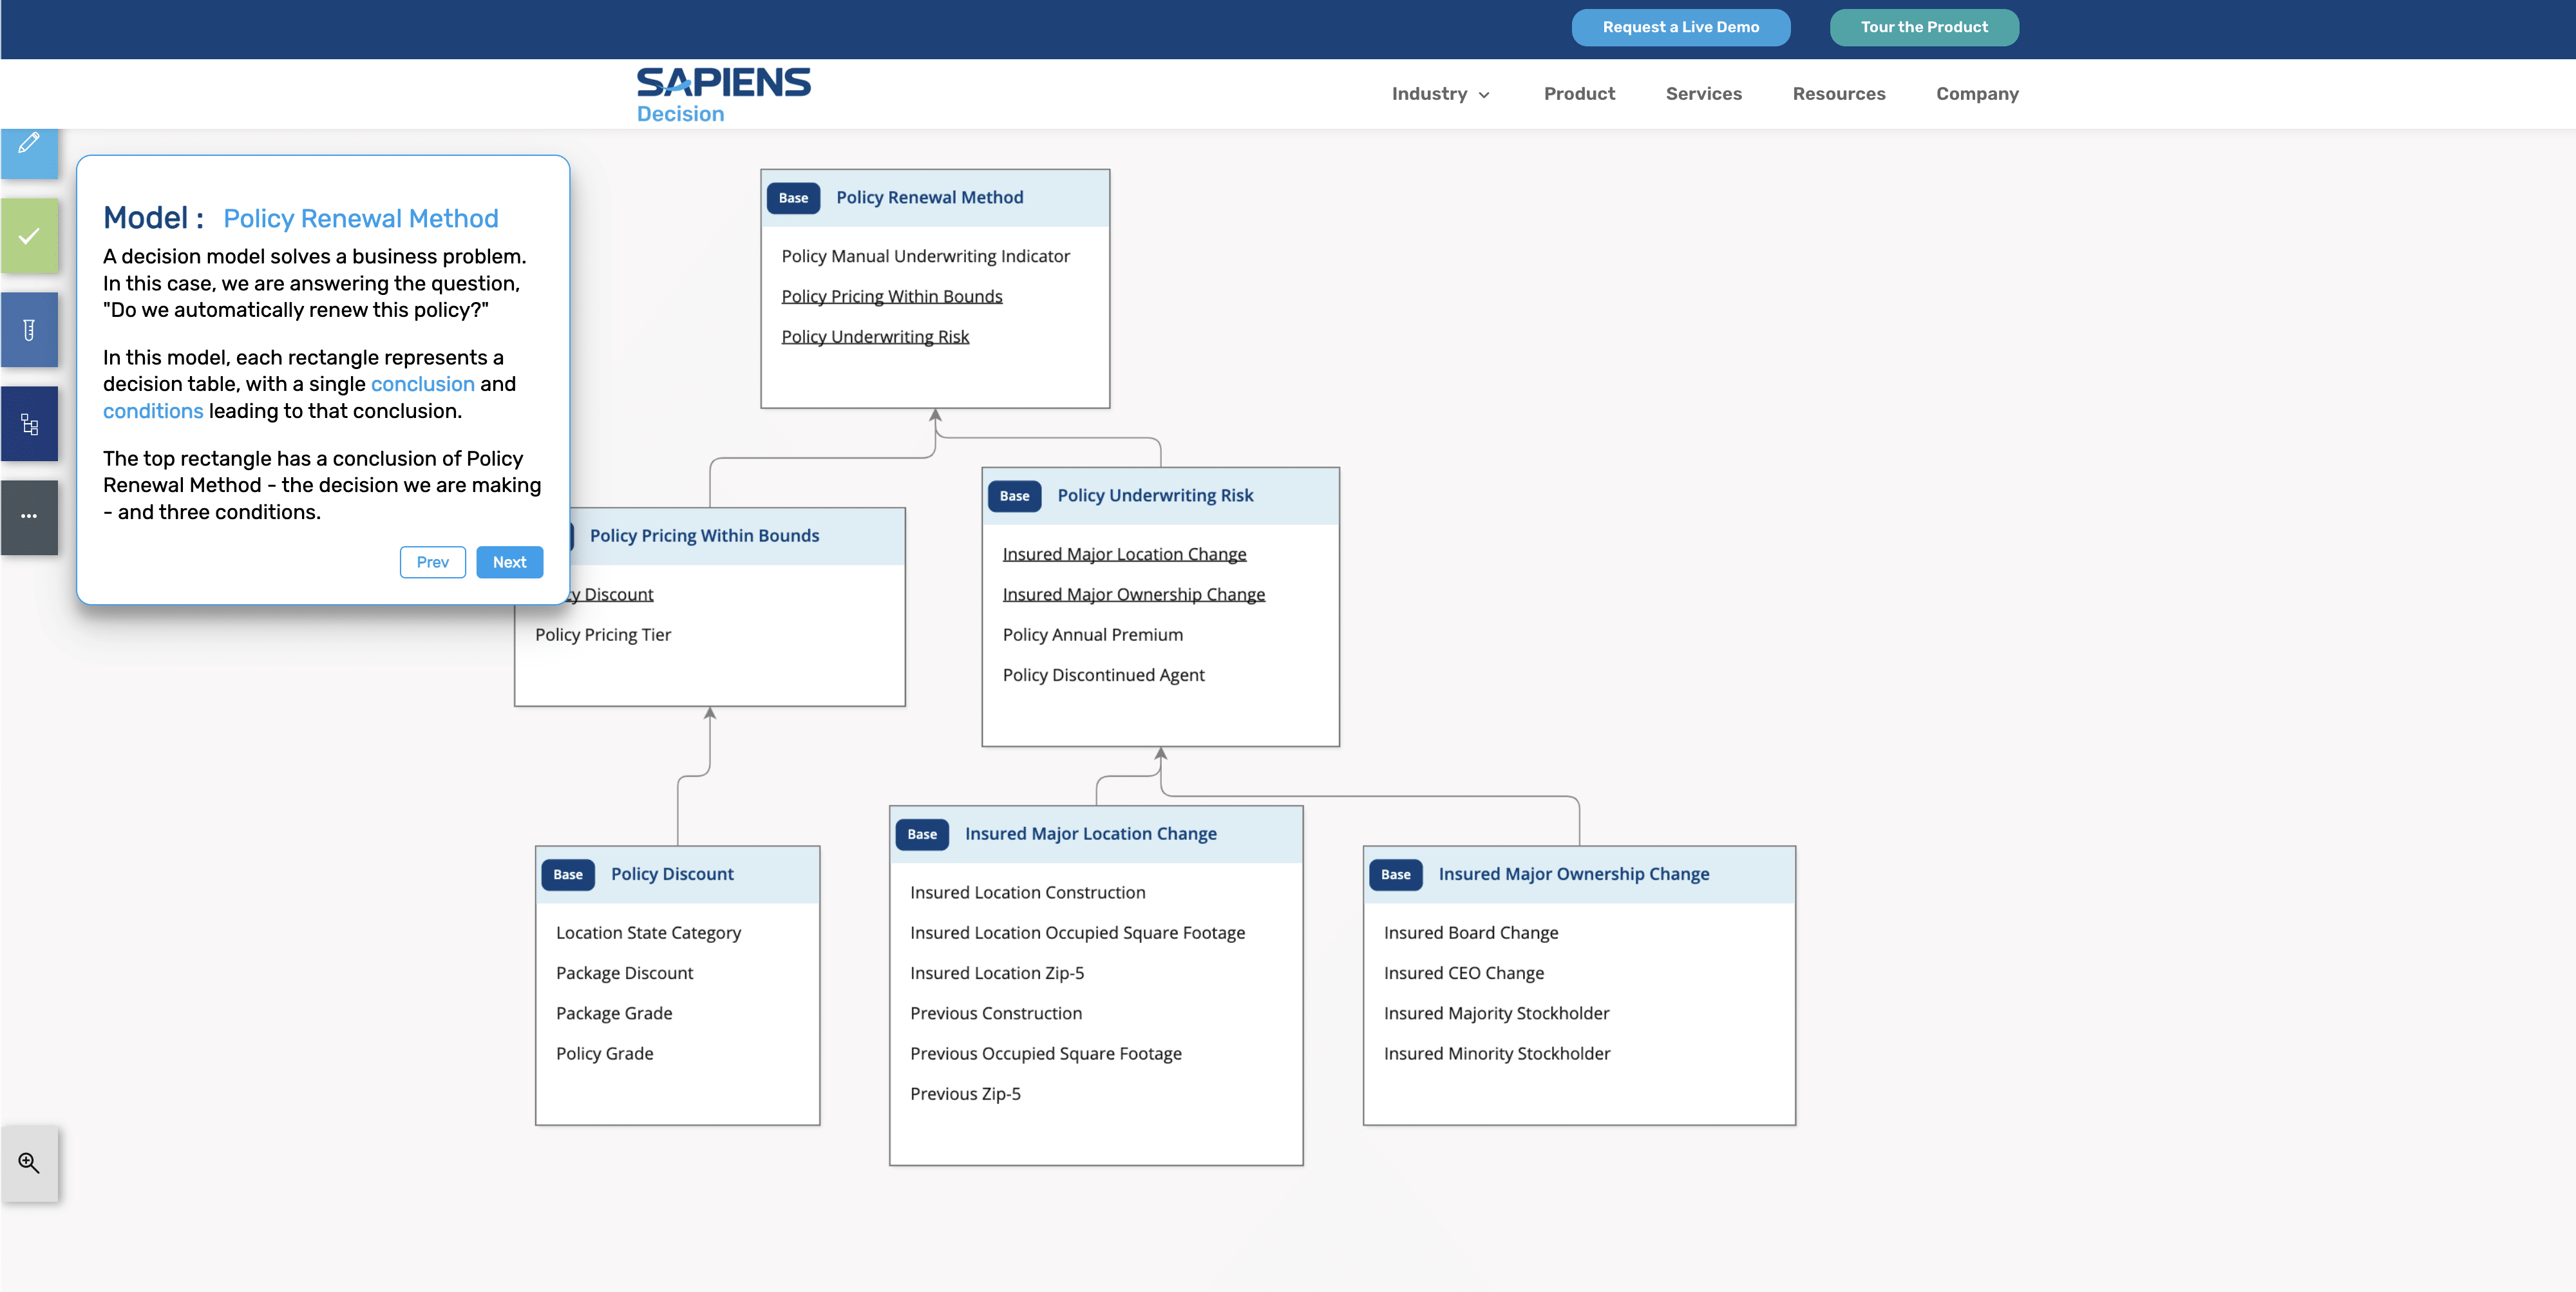Select Package Grade row
The width and height of the screenshot is (2576, 1292).
click(613, 1013)
